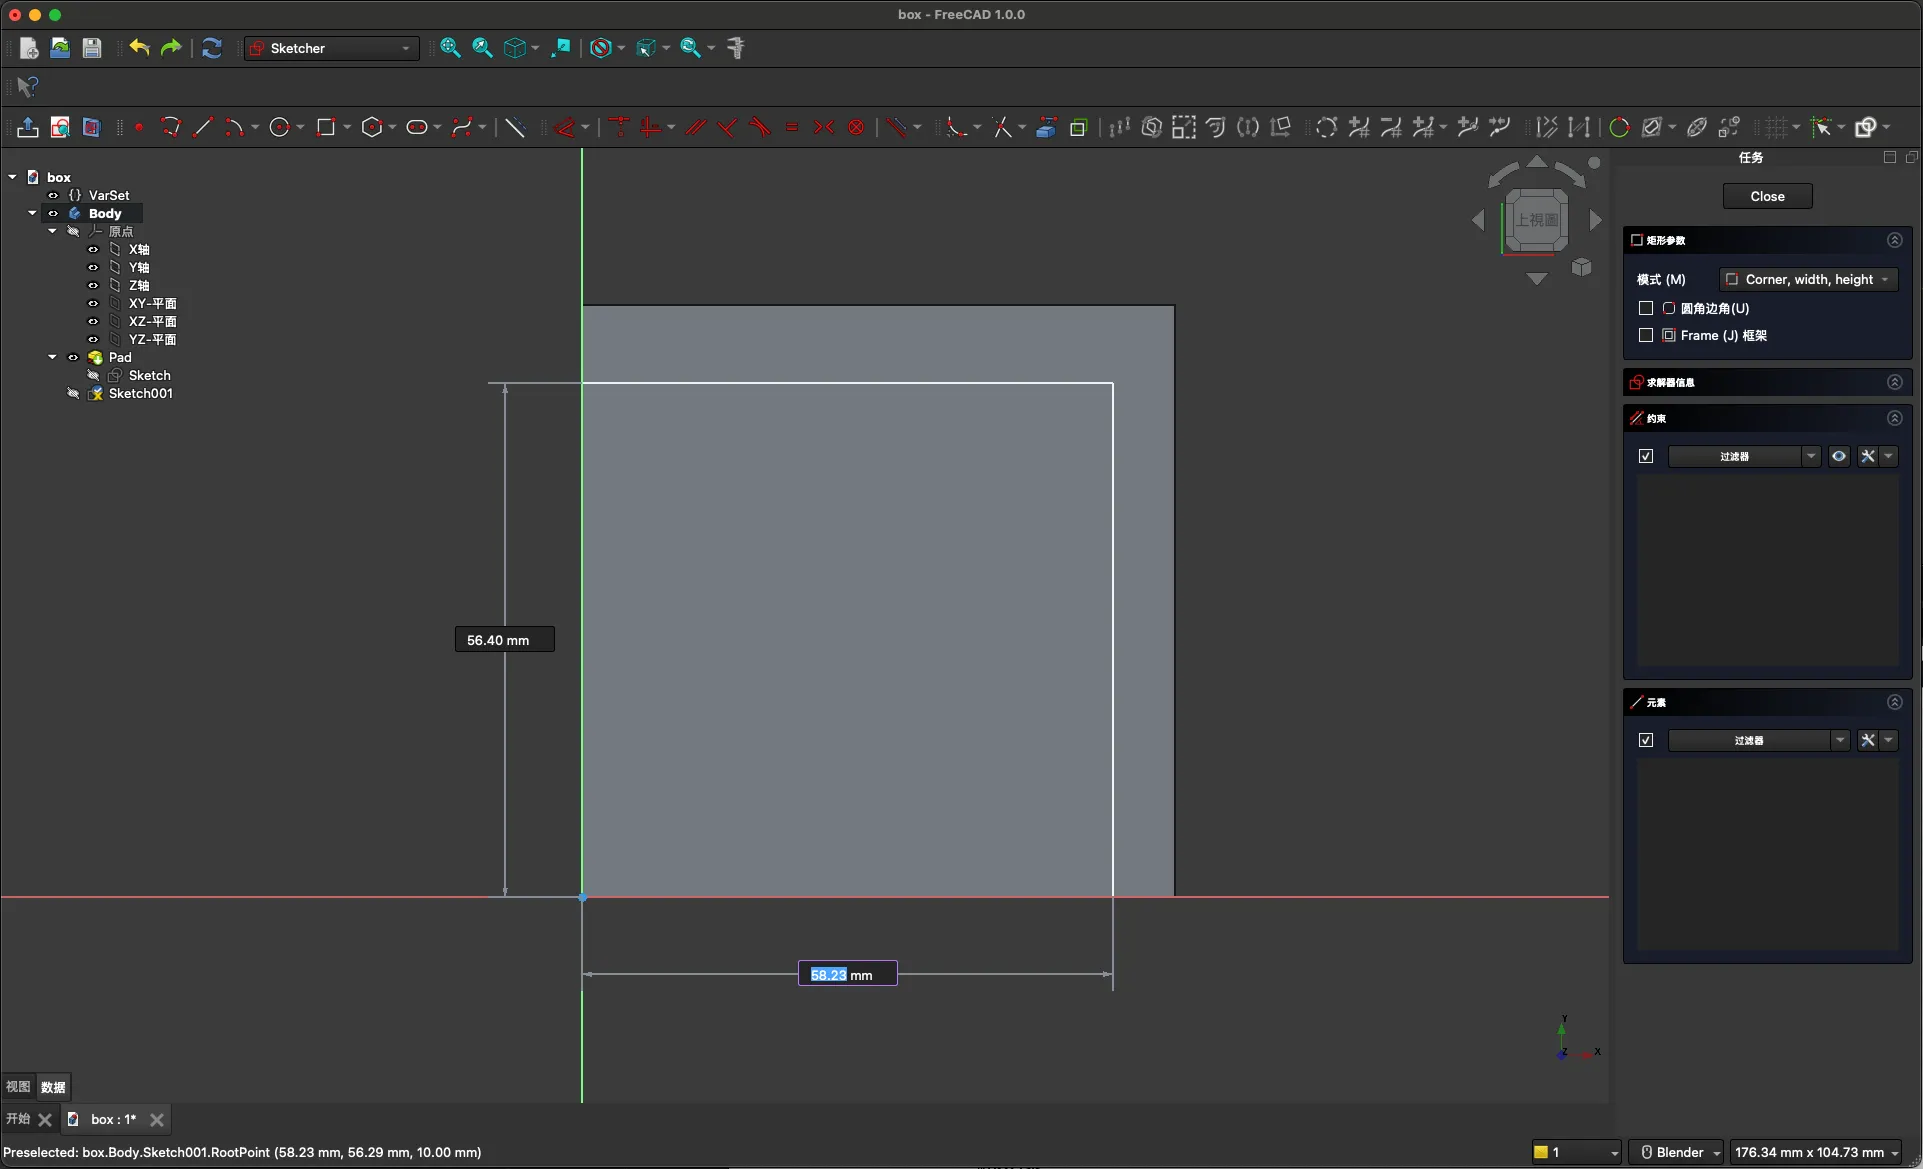This screenshot has width=1923, height=1169.
Task: Select the line drawing tool
Action: [x=203, y=127]
